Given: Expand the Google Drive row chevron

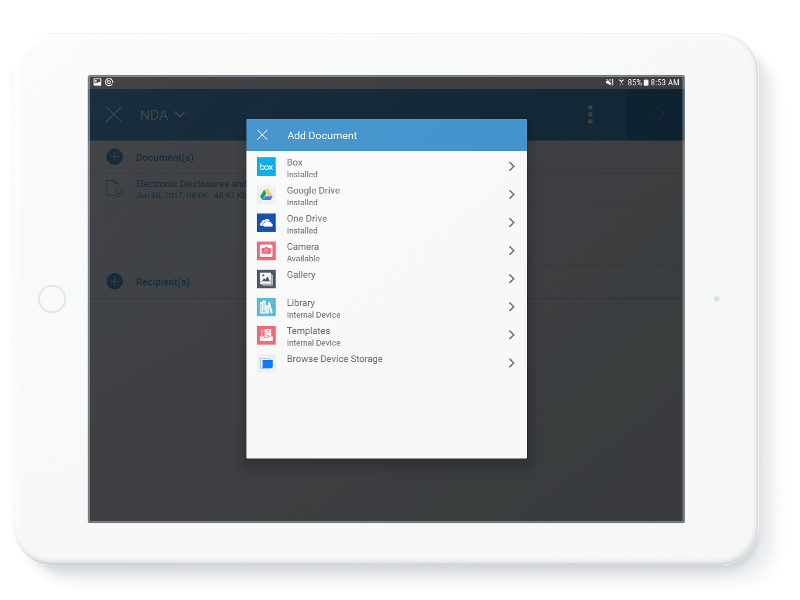Looking at the screenshot, I should point(512,194).
